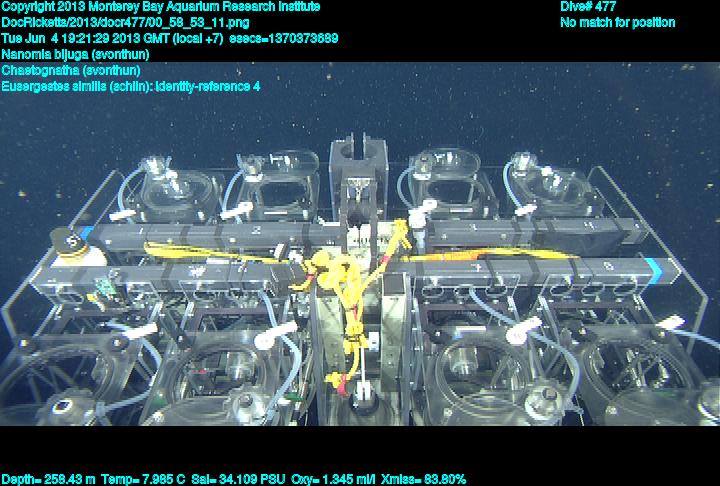Click the white valve handle at far right edge
The height and width of the screenshot is (486, 720).
(x=673, y=321)
